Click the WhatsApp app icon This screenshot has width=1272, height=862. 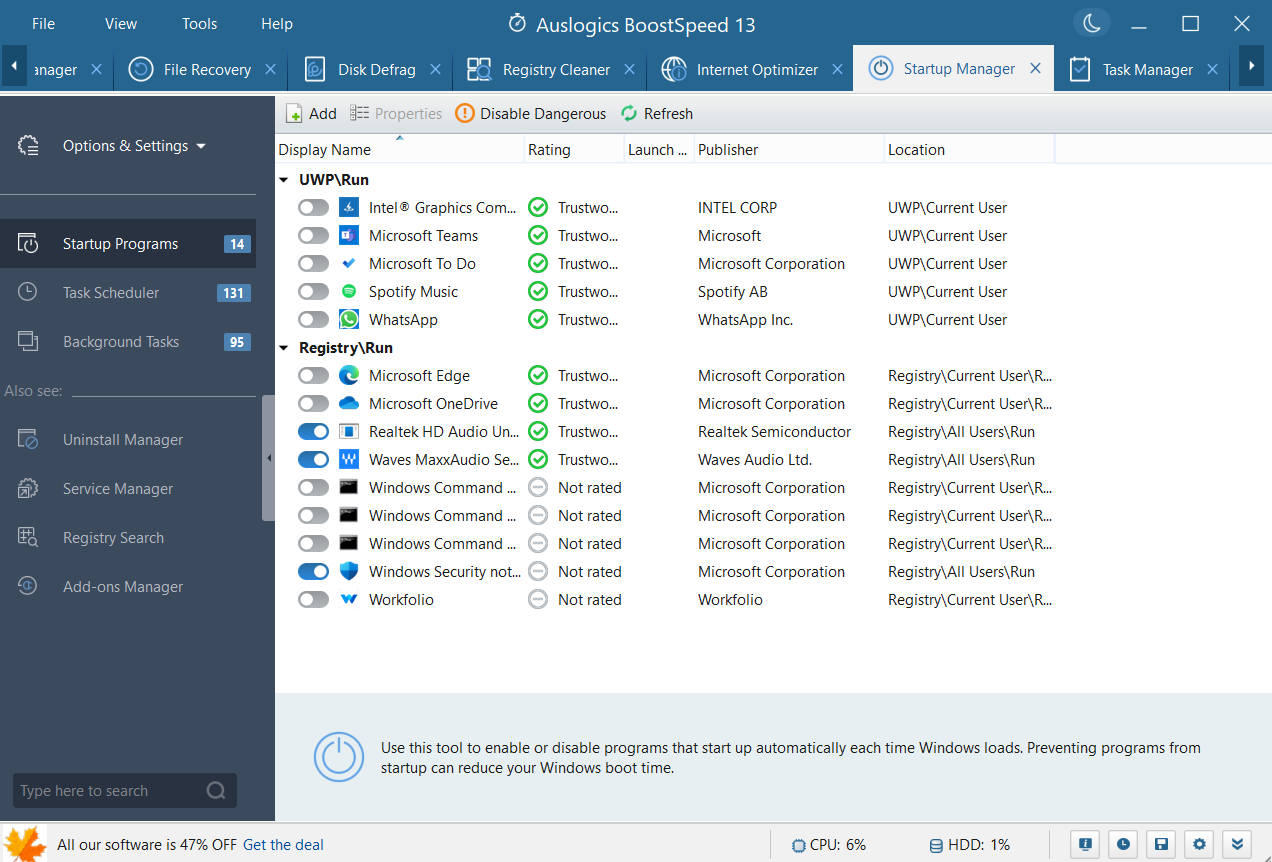tap(349, 319)
